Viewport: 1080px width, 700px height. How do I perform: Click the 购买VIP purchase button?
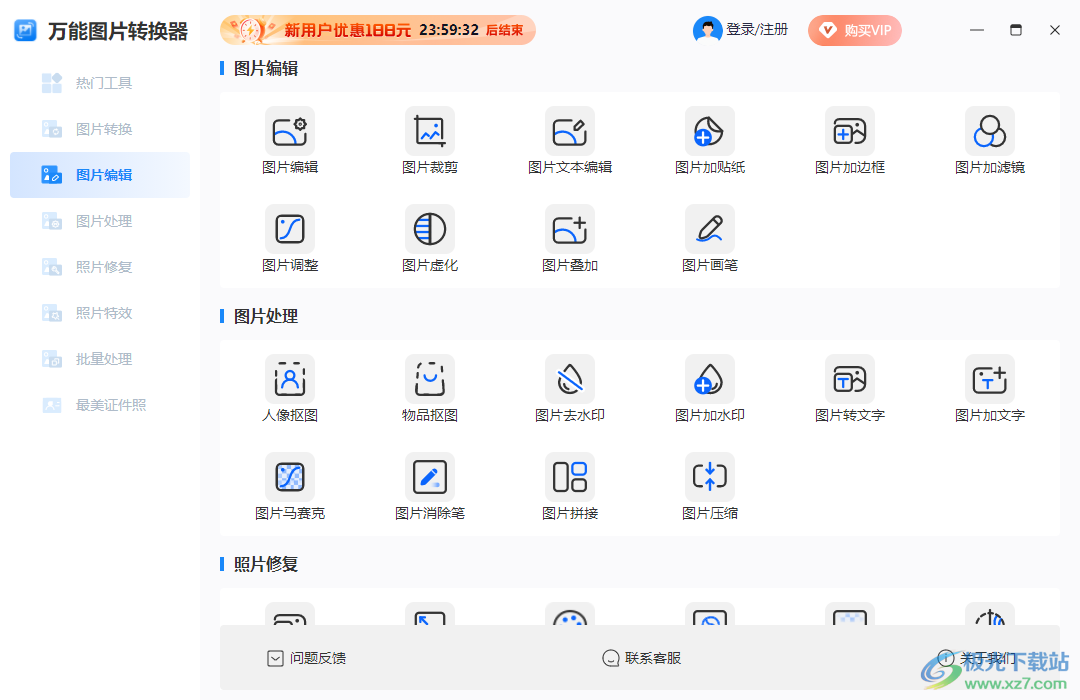click(x=855, y=30)
